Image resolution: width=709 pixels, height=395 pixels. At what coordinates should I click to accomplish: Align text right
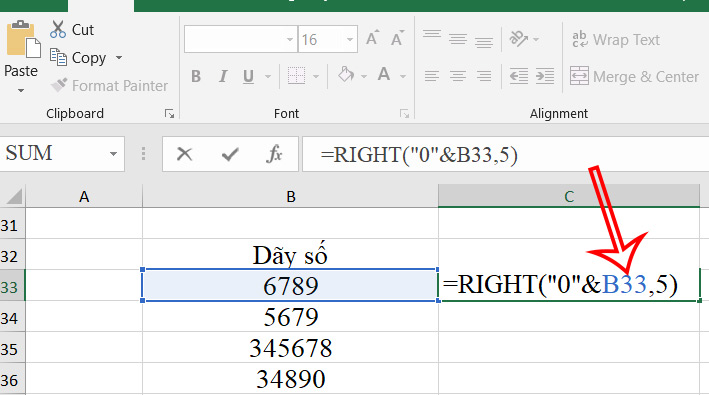[484, 76]
